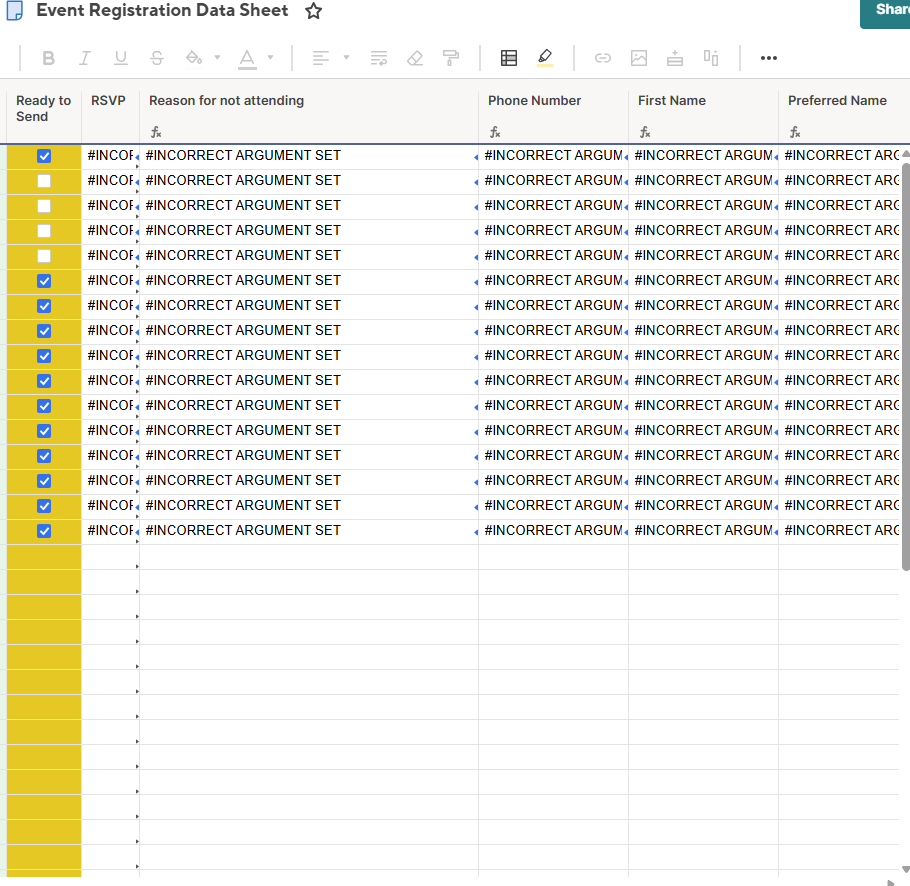Insert an image into the cell
910x886 pixels.
(639, 58)
